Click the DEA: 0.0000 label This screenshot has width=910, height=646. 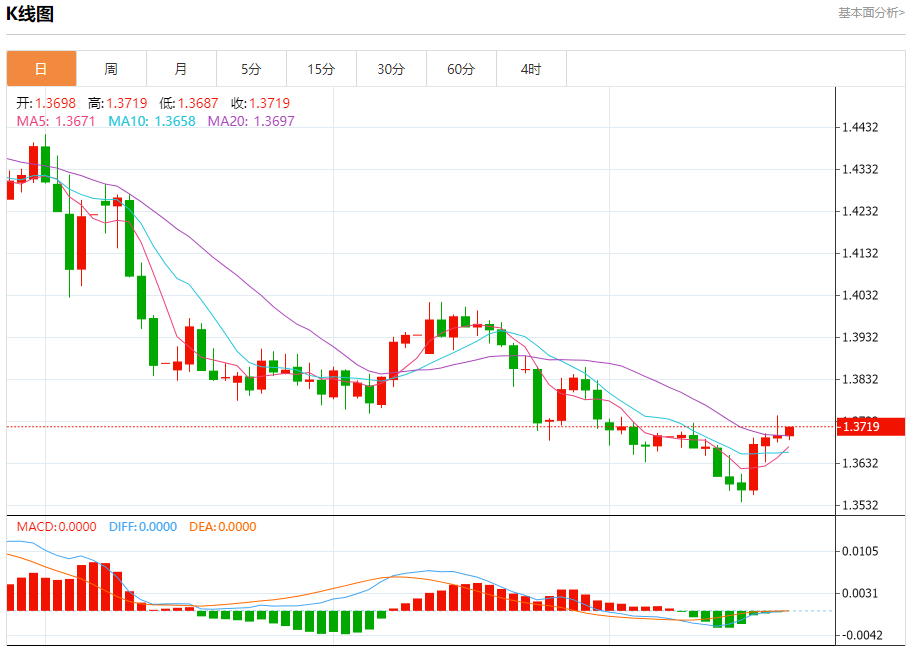point(223,527)
